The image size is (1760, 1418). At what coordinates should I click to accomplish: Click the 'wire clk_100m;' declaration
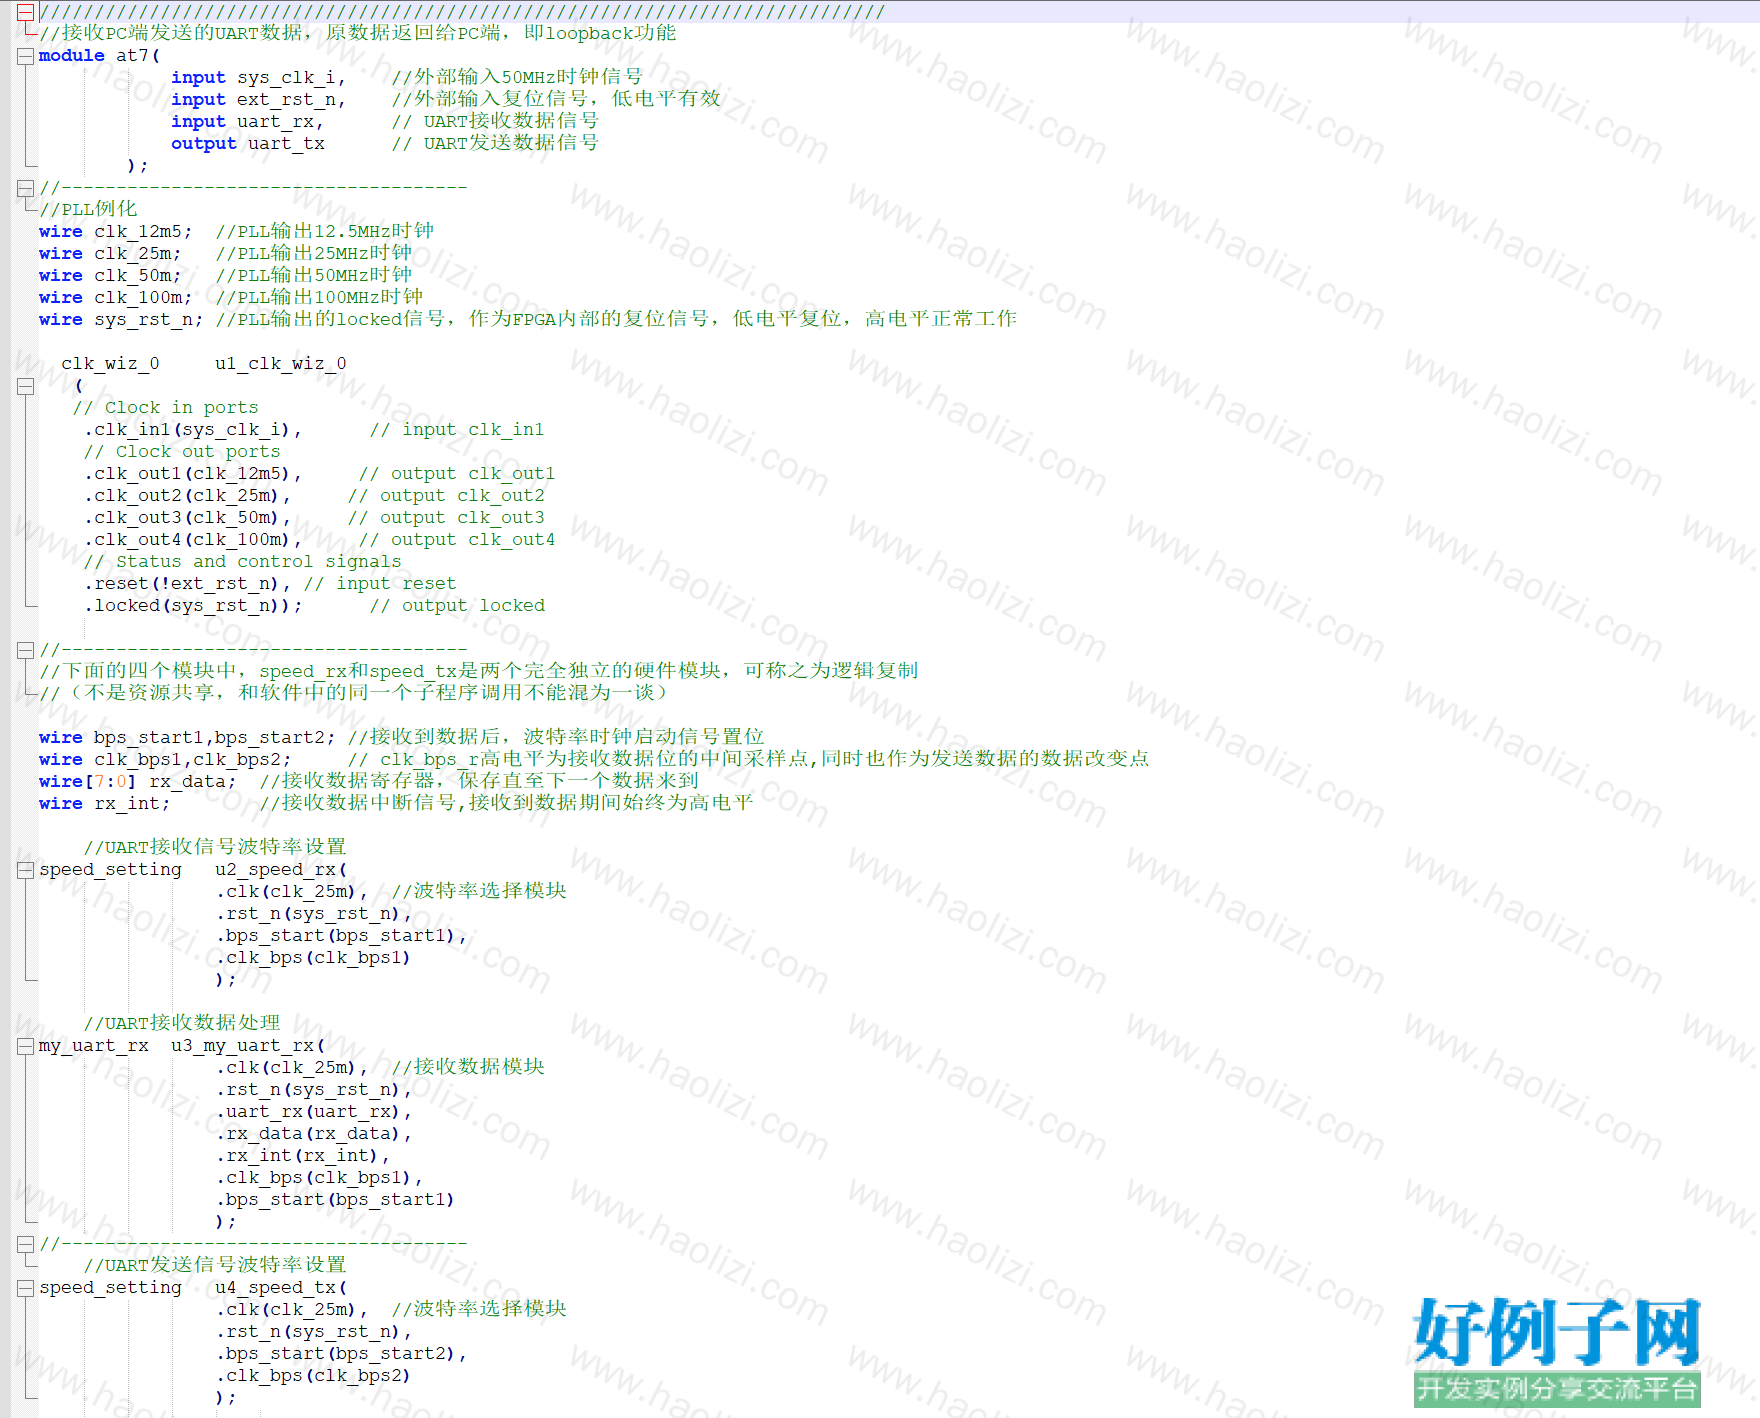pyautogui.click(x=115, y=298)
